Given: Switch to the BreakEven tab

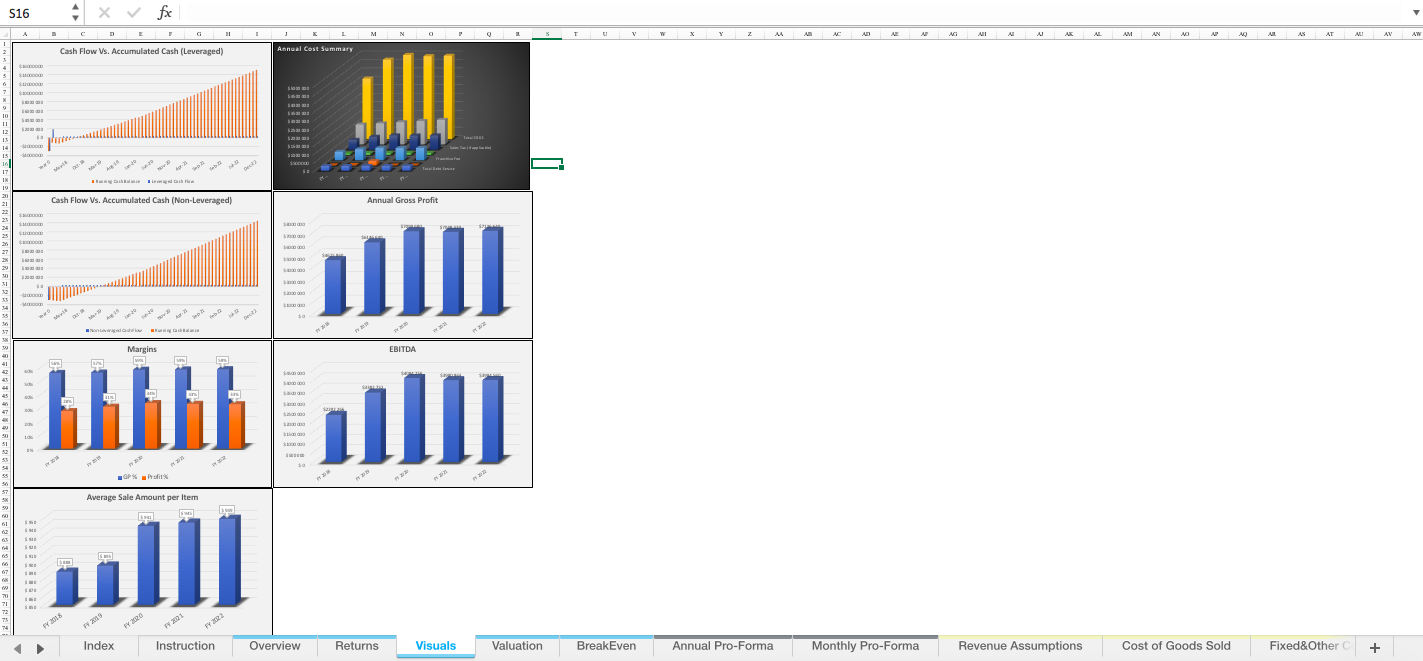Looking at the screenshot, I should (606, 647).
